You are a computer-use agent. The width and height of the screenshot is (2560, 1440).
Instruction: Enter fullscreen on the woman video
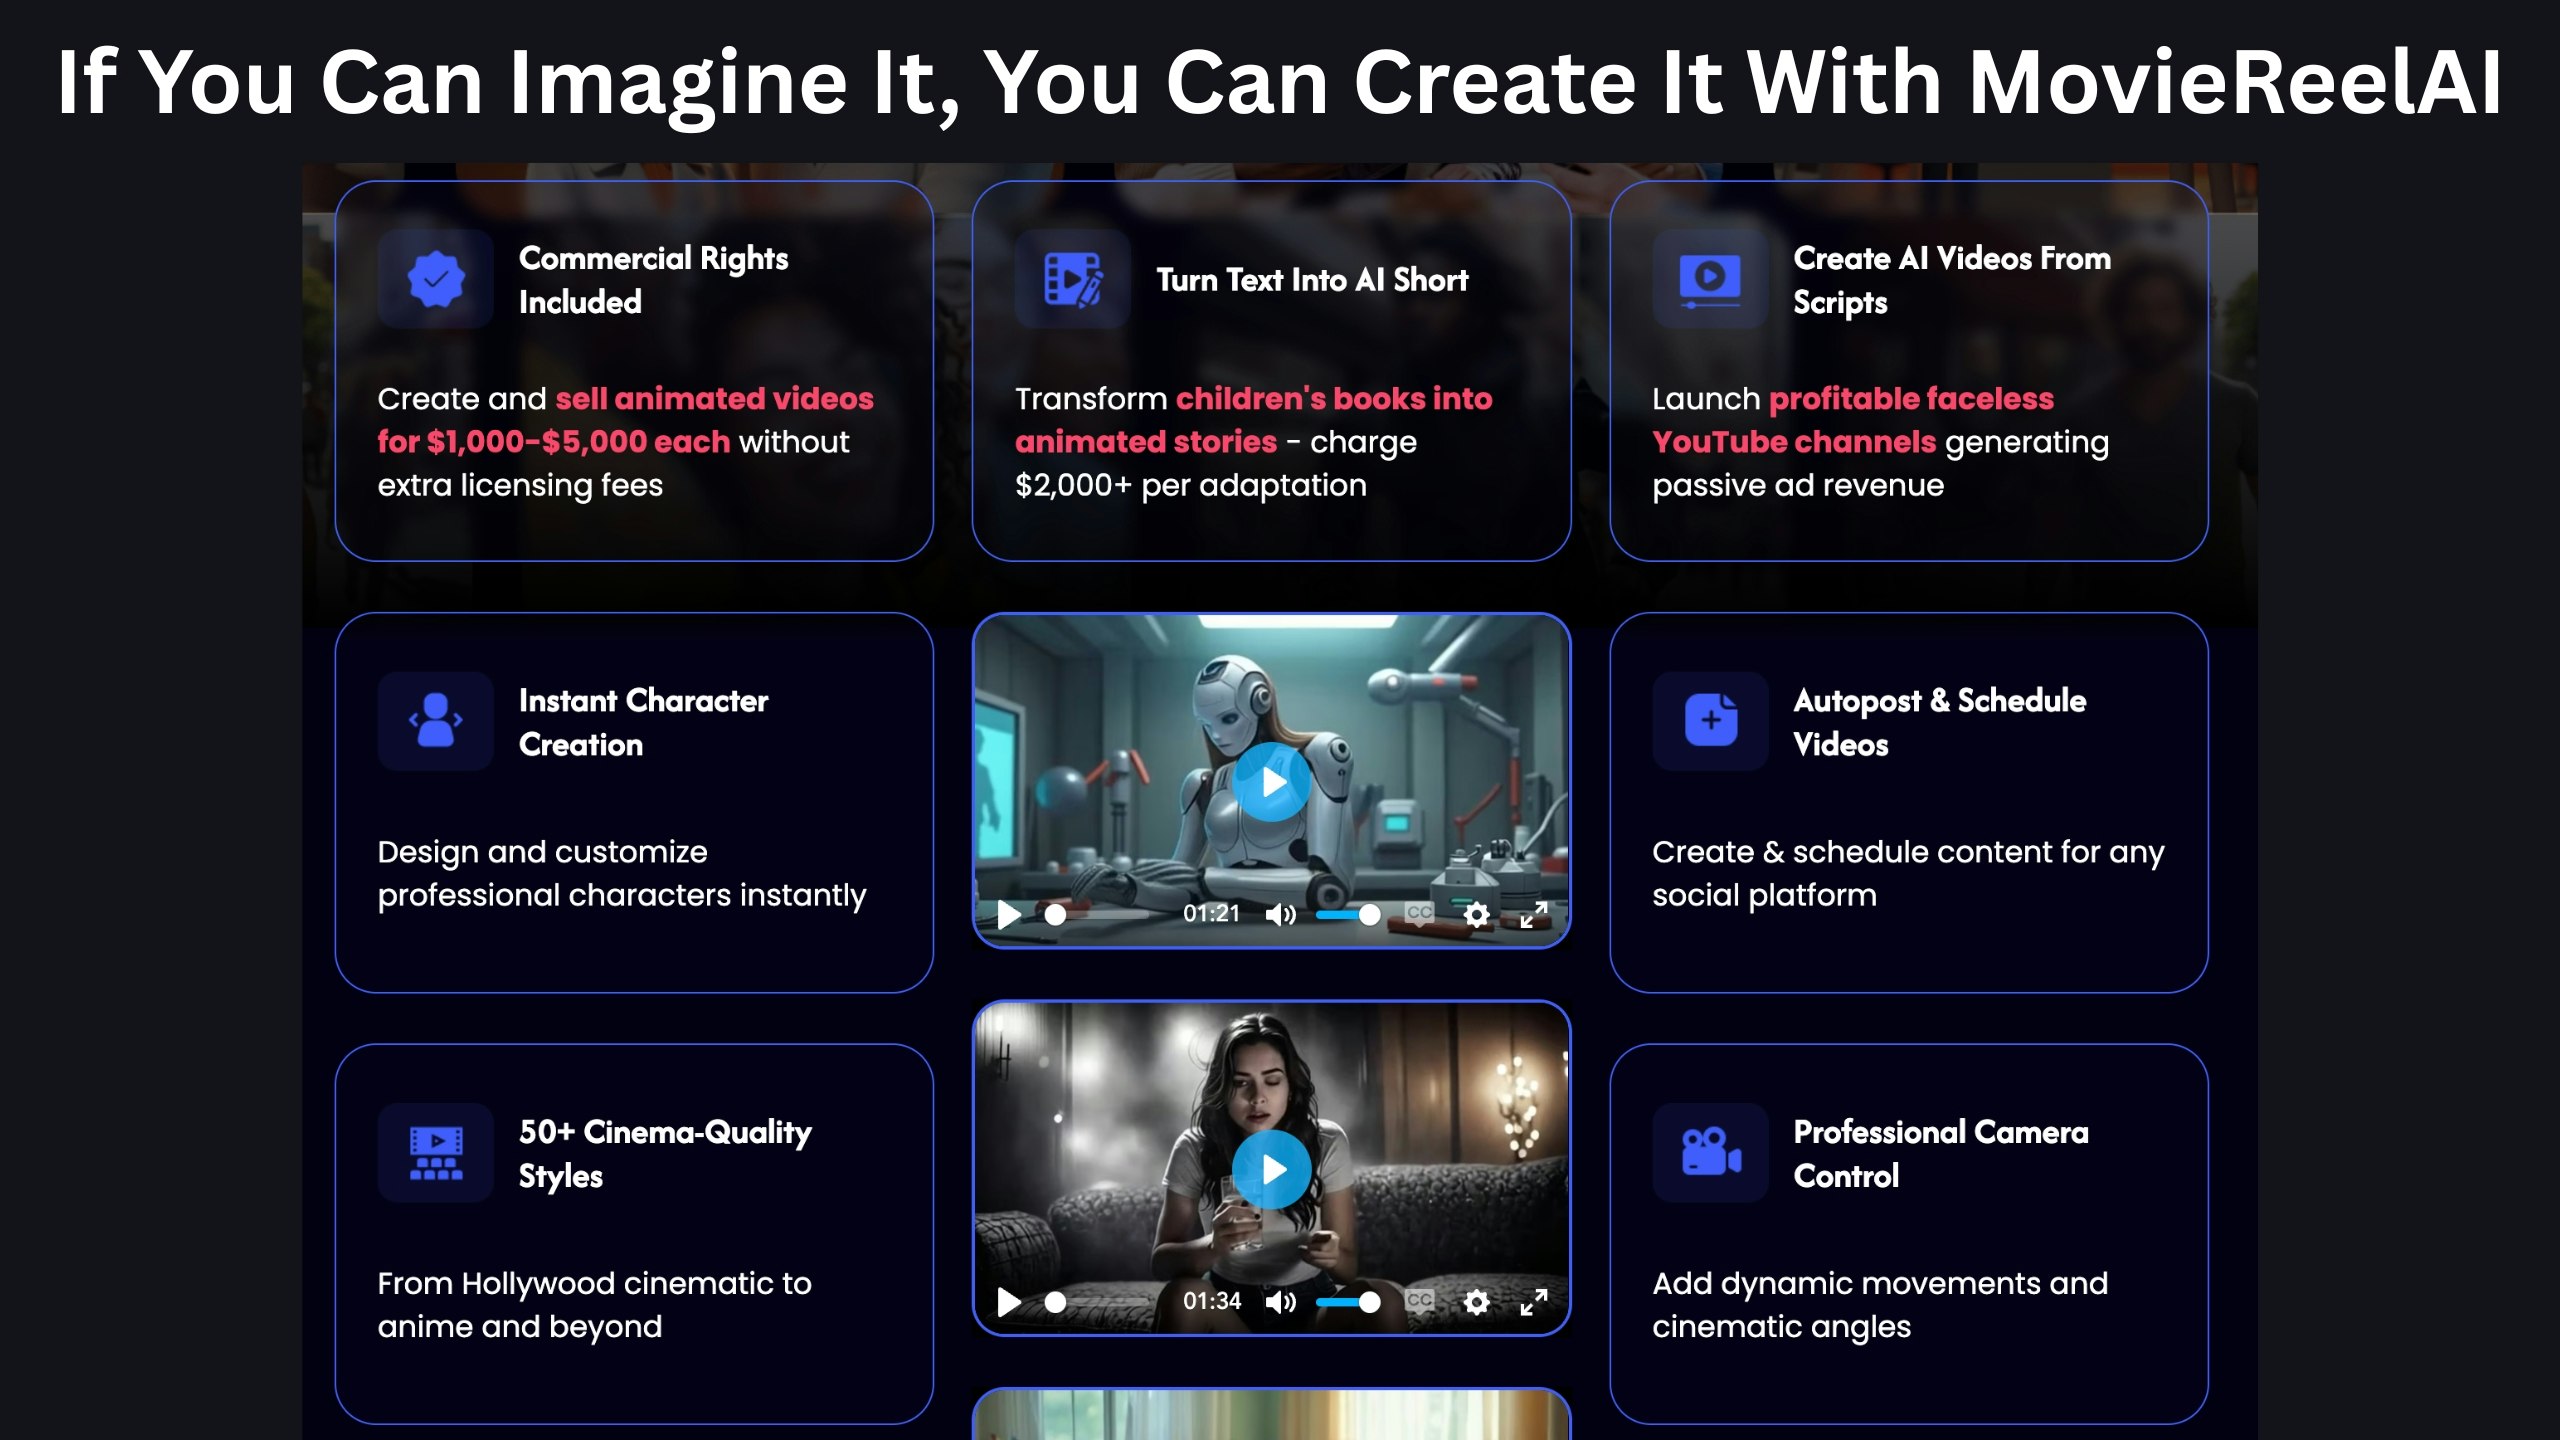tap(1533, 1301)
